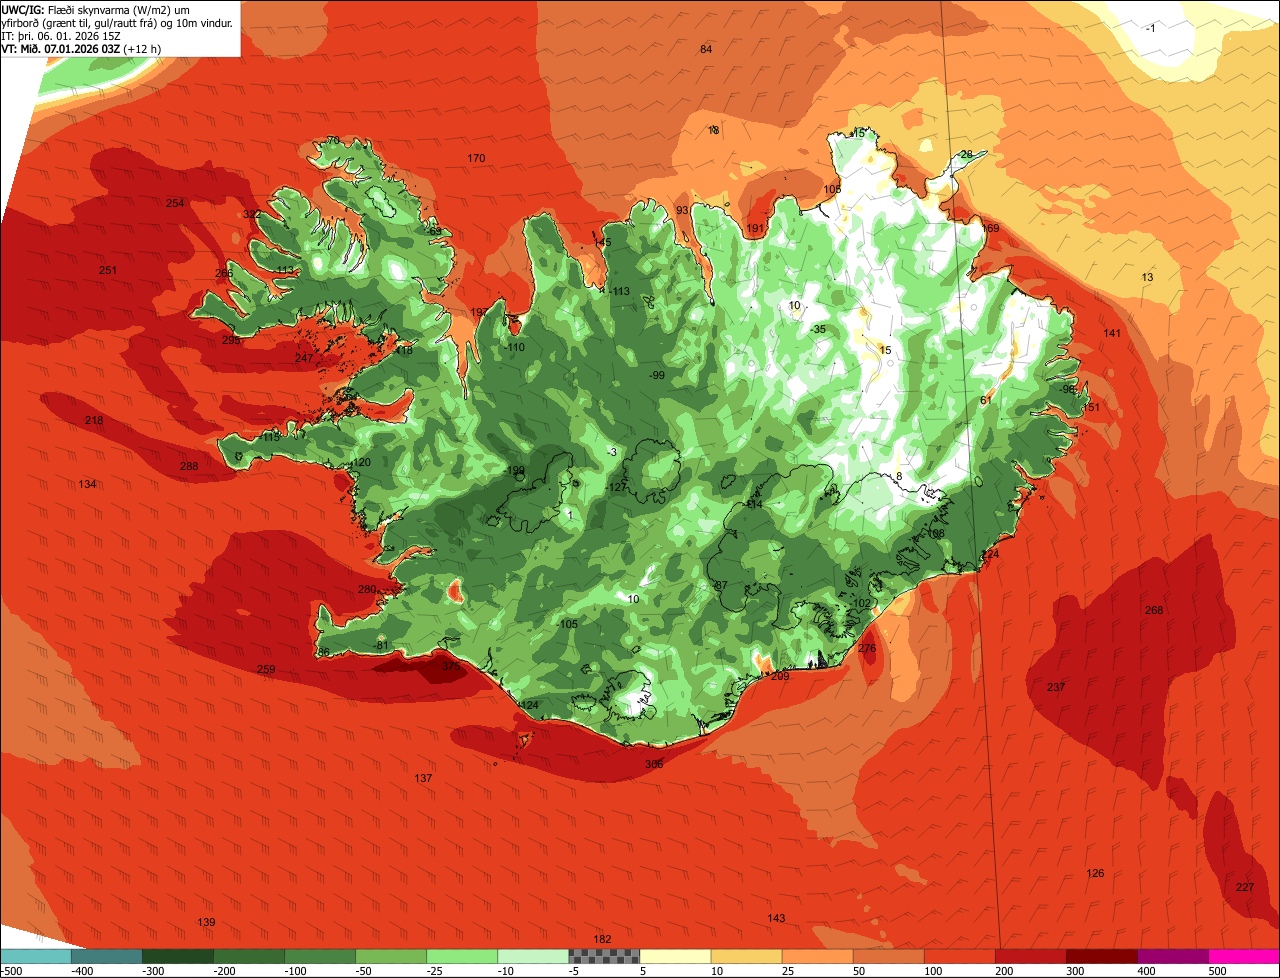The image size is (1280, 978).
Task: Click the legend swatch between -200 and -100
Action: tap(248, 956)
